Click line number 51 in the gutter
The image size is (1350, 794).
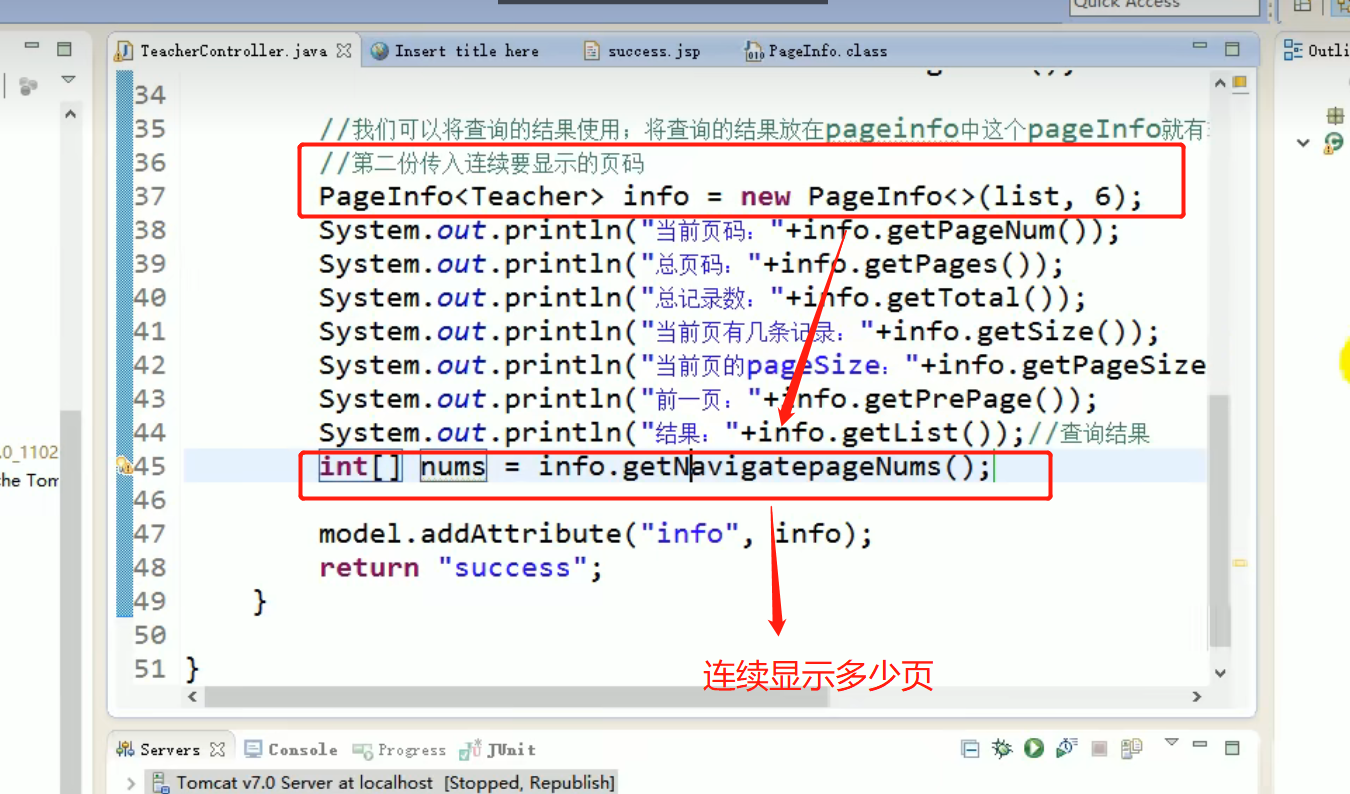[150, 668]
